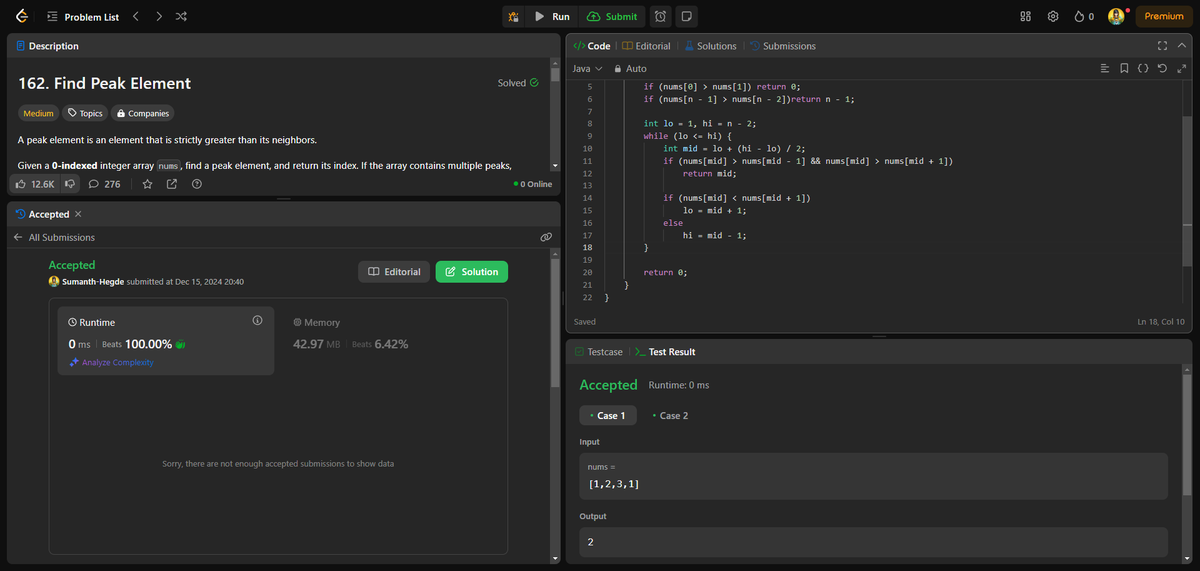Dislike the problem with thumbs down

[70, 184]
